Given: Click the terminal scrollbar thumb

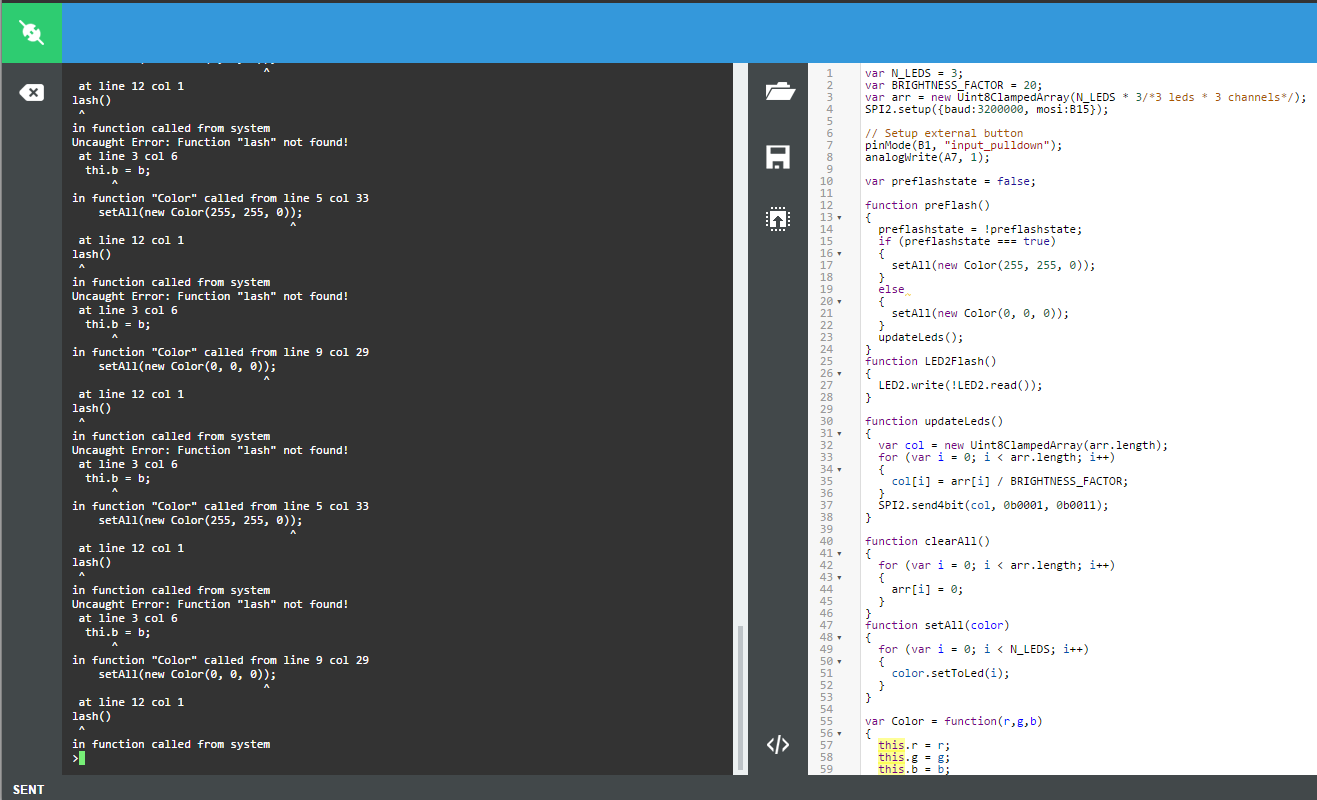Looking at the screenshot, I should point(741,697).
